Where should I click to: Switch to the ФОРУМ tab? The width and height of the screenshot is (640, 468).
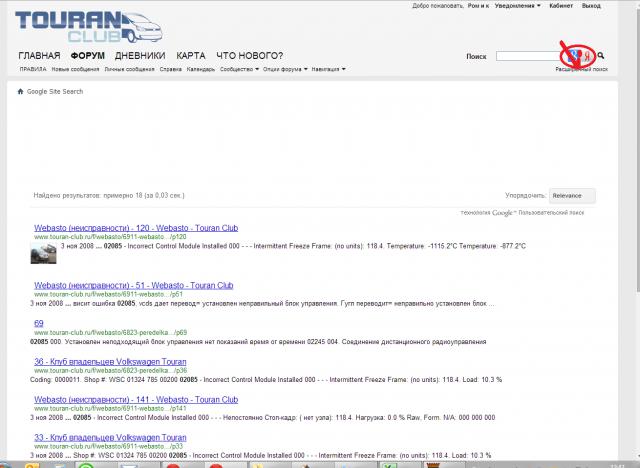(87, 55)
